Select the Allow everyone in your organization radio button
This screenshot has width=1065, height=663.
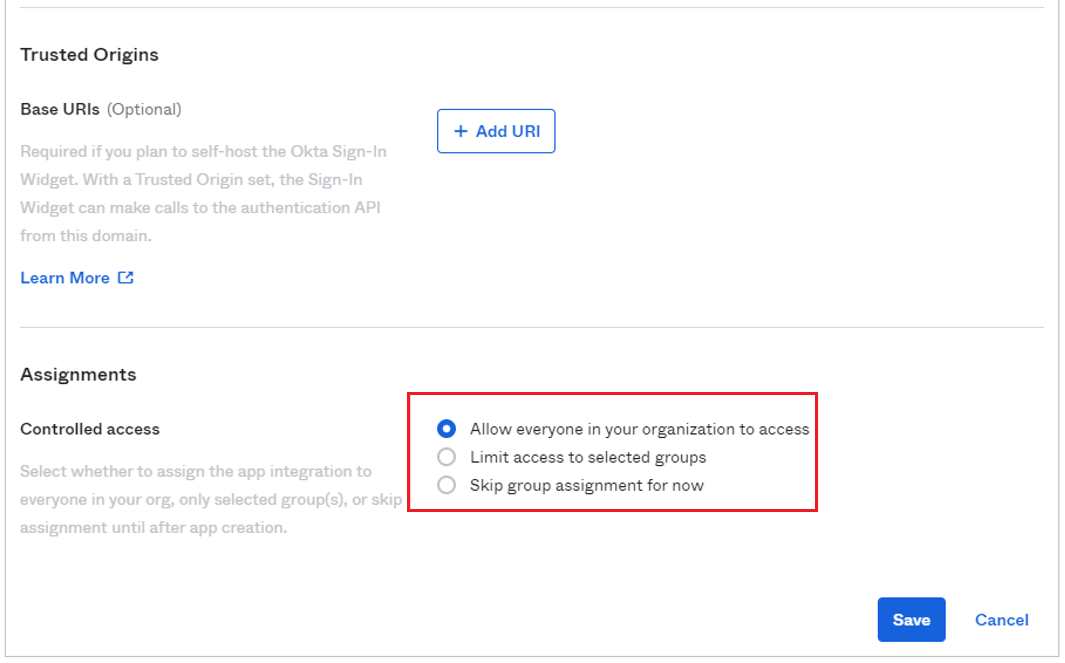[447, 429]
